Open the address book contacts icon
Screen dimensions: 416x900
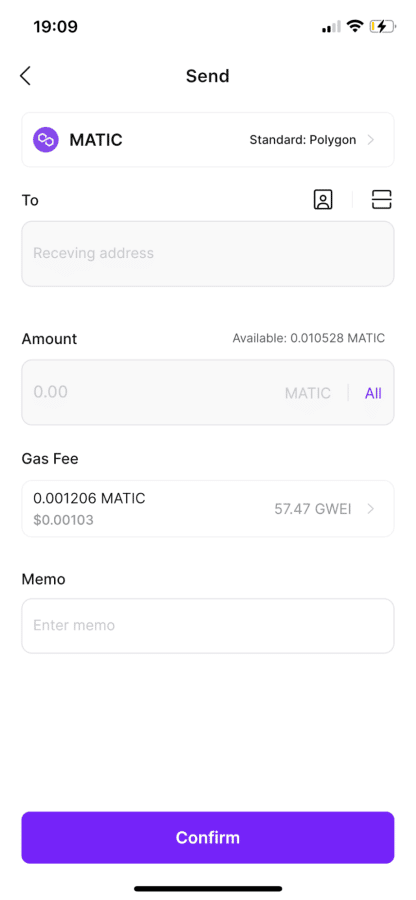pos(323,200)
